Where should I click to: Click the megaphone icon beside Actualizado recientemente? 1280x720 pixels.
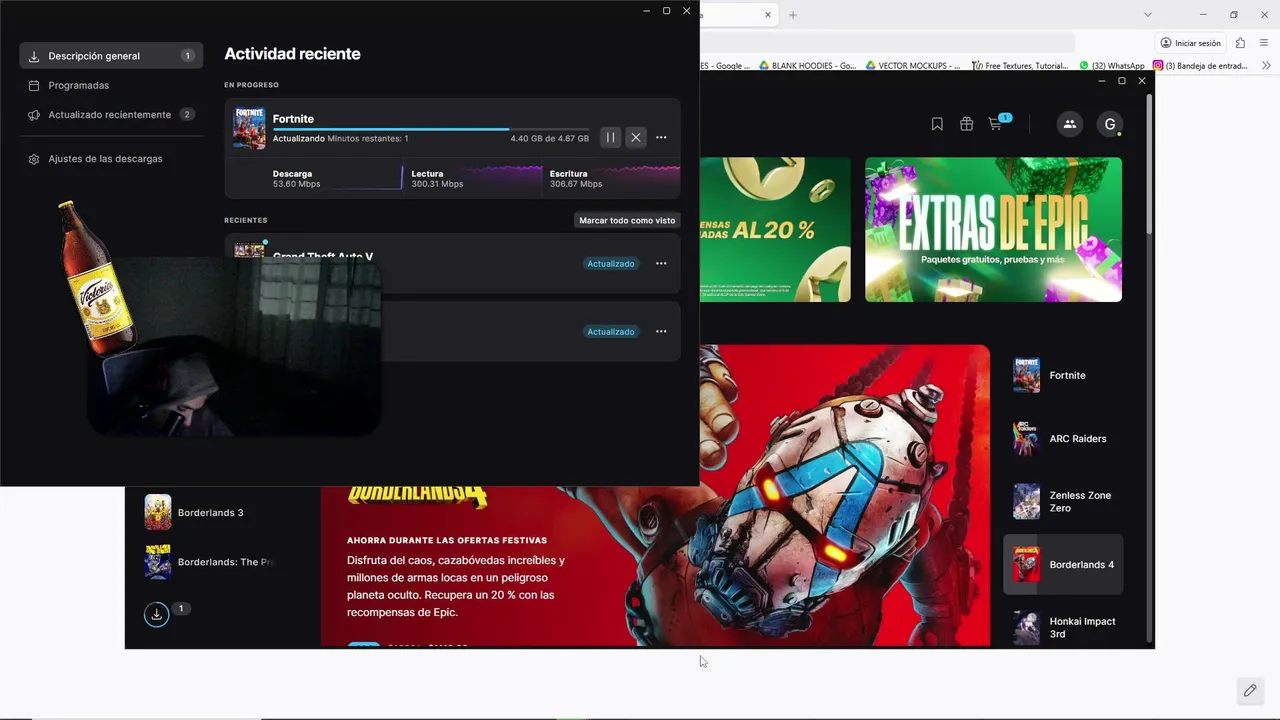[x=34, y=114]
